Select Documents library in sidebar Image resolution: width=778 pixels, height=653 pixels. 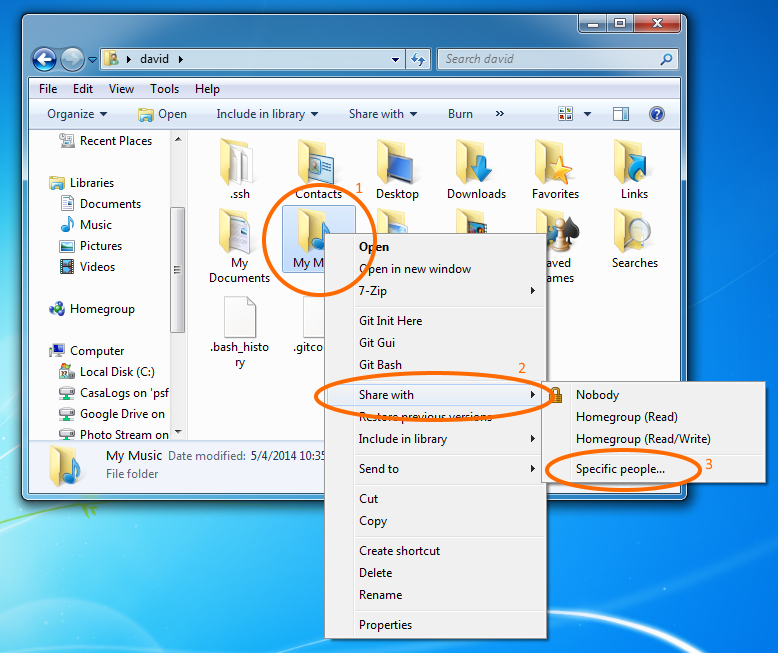101,204
